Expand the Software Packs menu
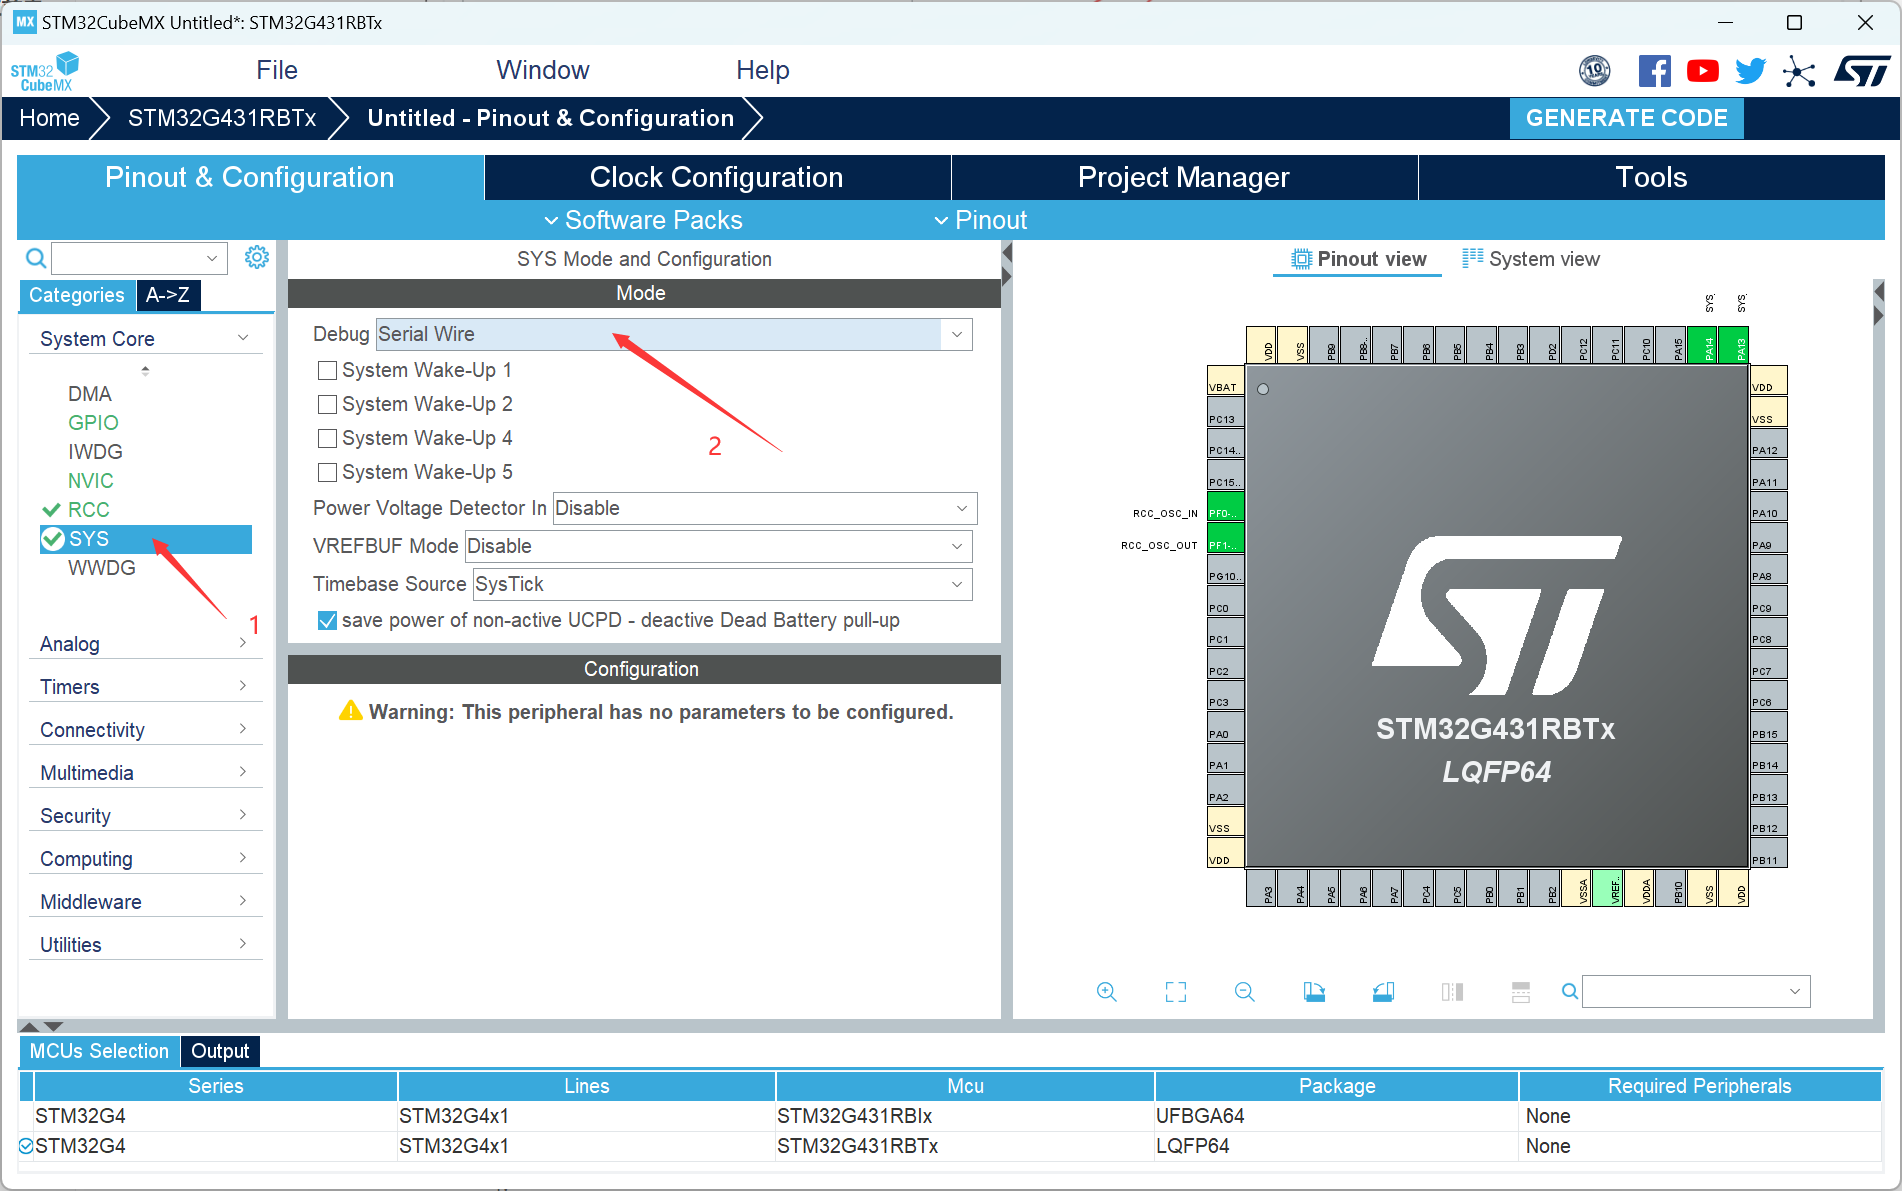Screen dimensions: 1902x1191 (643, 220)
